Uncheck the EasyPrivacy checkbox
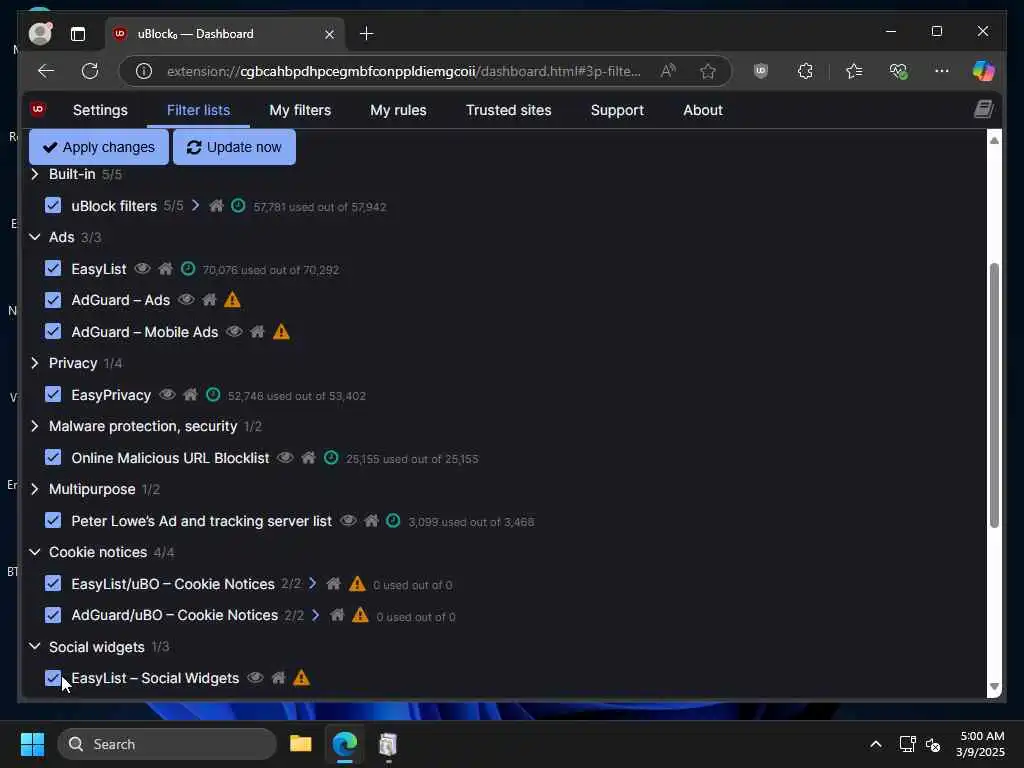1024x768 pixels. click(x=53, y=394)
